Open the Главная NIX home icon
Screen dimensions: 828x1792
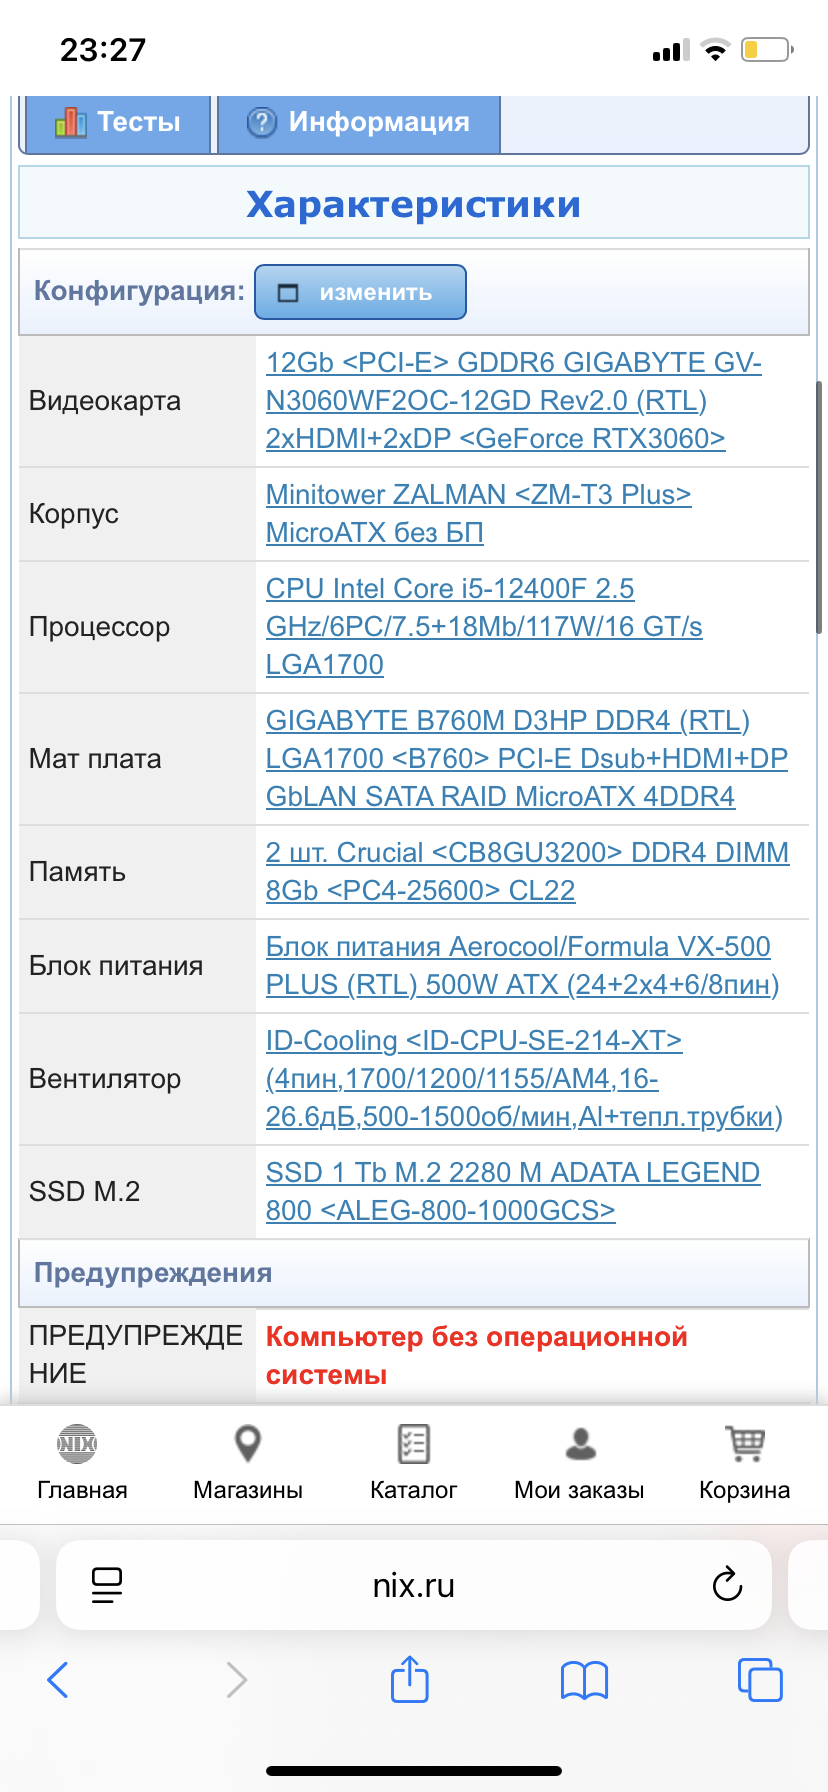[78, 1444]
